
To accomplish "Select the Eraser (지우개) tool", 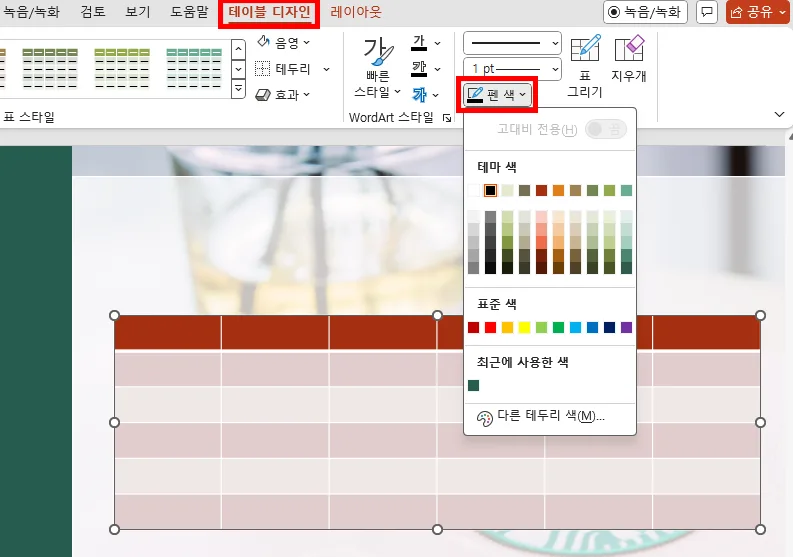I will (x=629, y=58).
